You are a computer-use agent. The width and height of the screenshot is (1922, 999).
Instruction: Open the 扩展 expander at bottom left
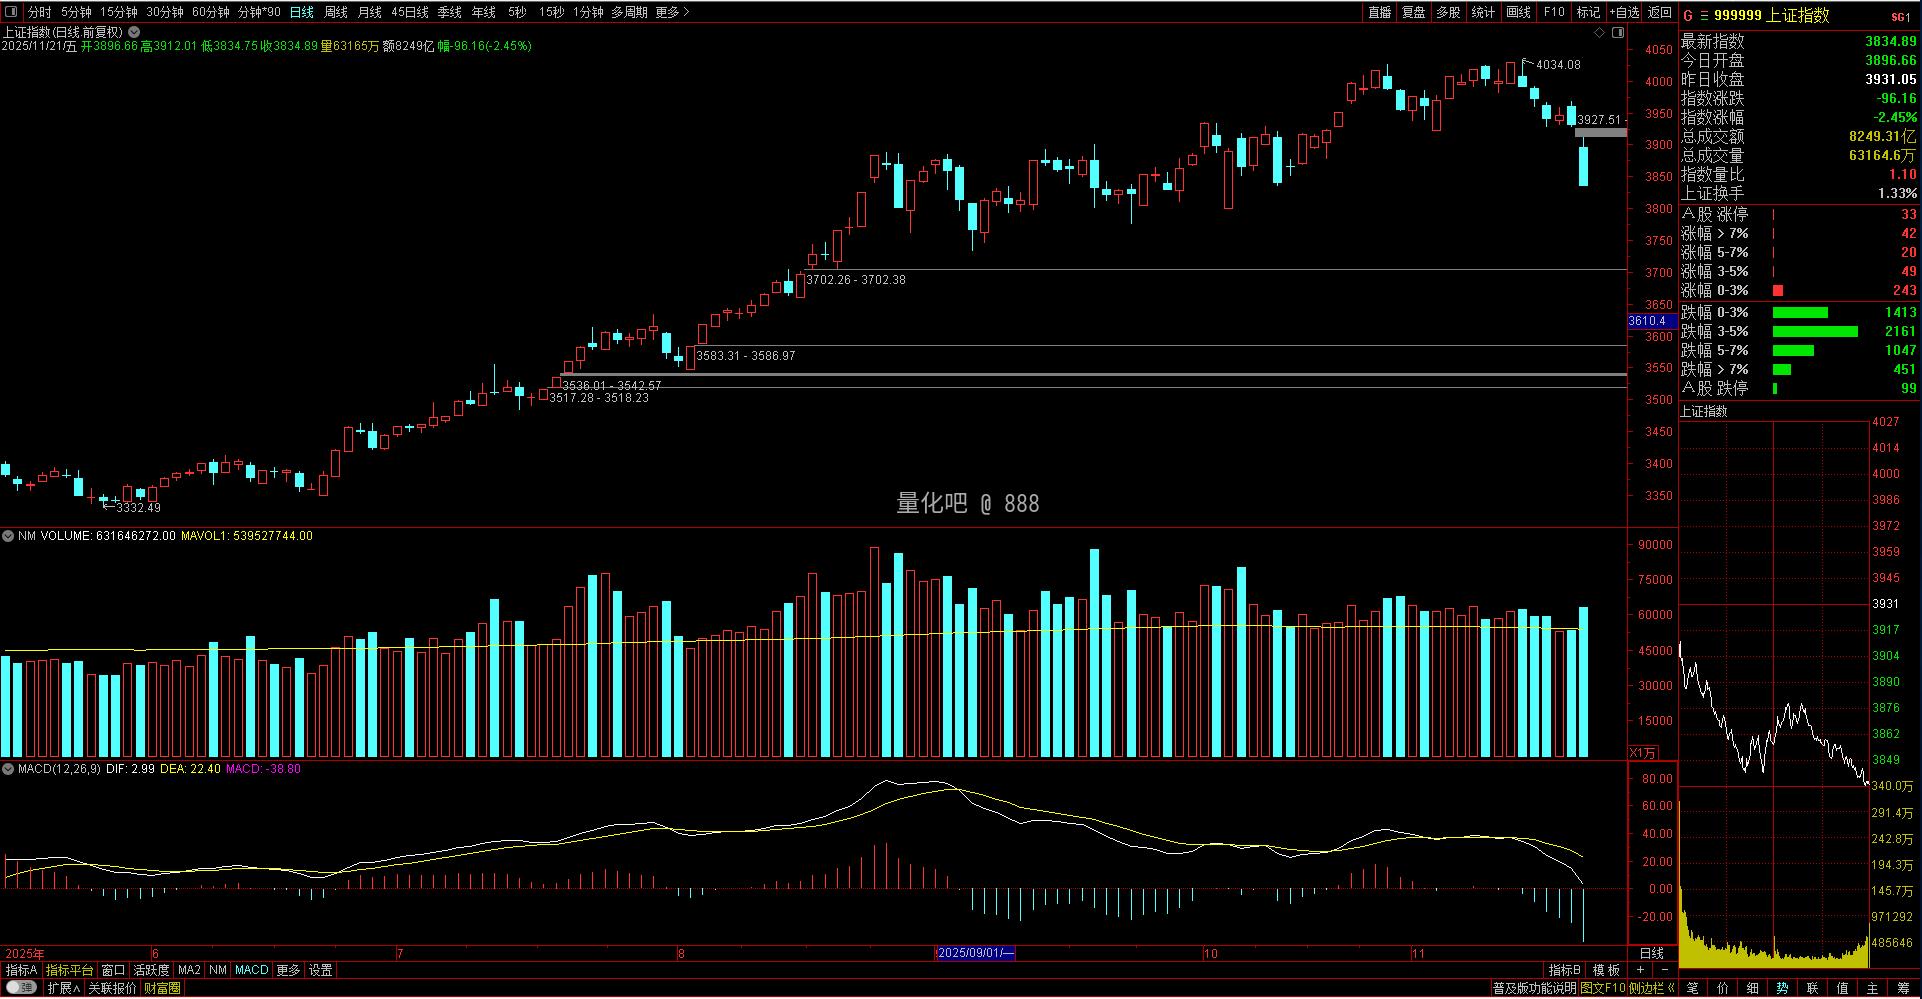[x=63, y=988]
